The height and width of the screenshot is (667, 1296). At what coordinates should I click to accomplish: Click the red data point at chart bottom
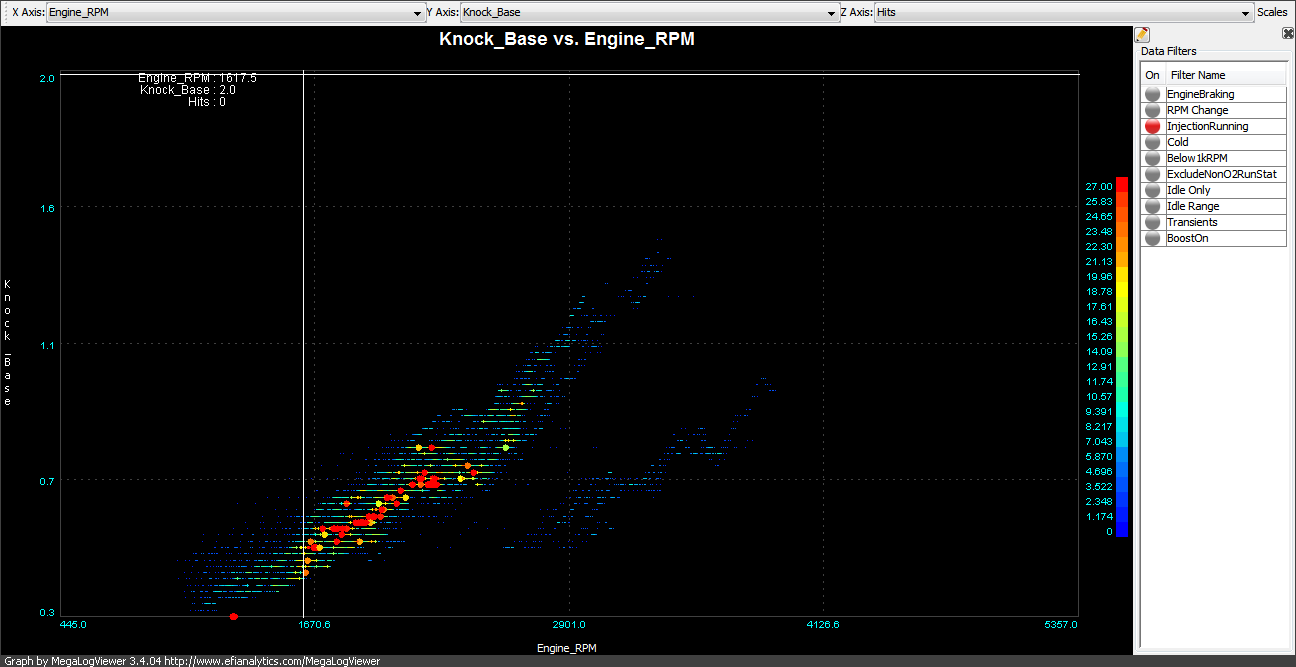click(x=234, y=617)
